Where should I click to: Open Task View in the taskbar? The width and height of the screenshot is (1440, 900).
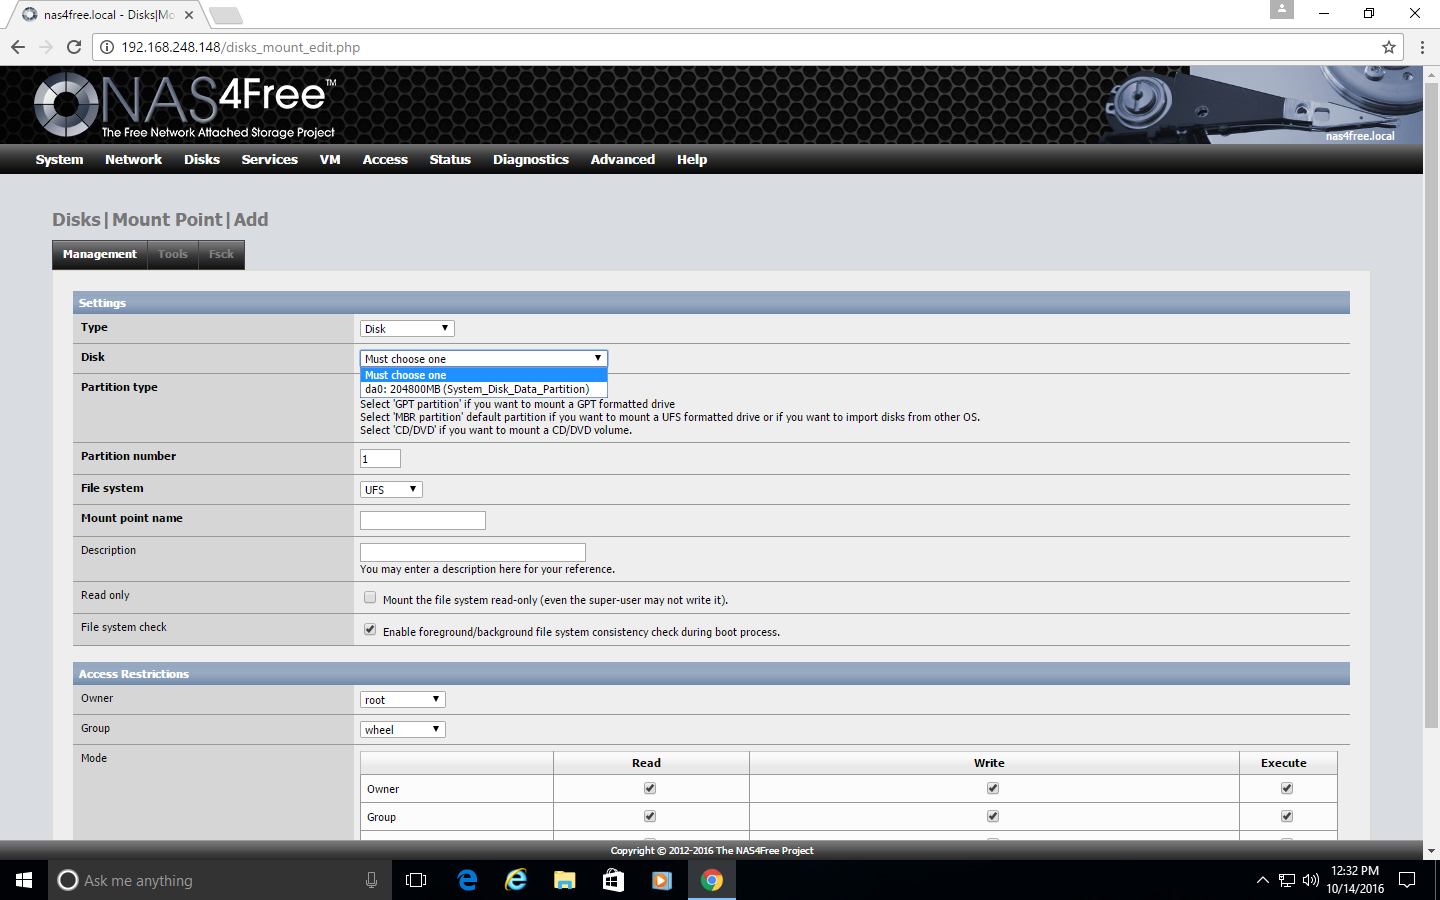point(416,880)
